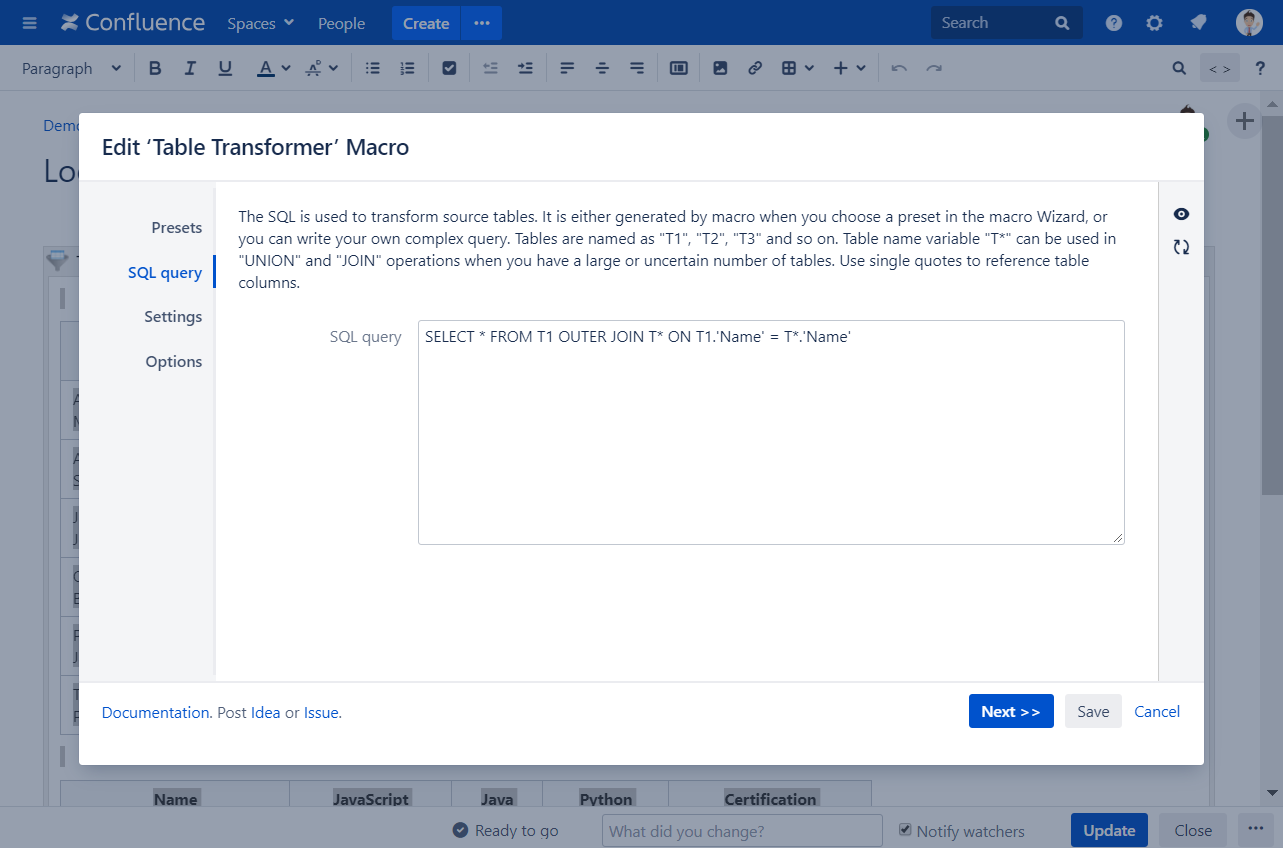This screenshot has height=848, width=1283.
Task: Switch to the Presets tab
Action: click(176, 228)
